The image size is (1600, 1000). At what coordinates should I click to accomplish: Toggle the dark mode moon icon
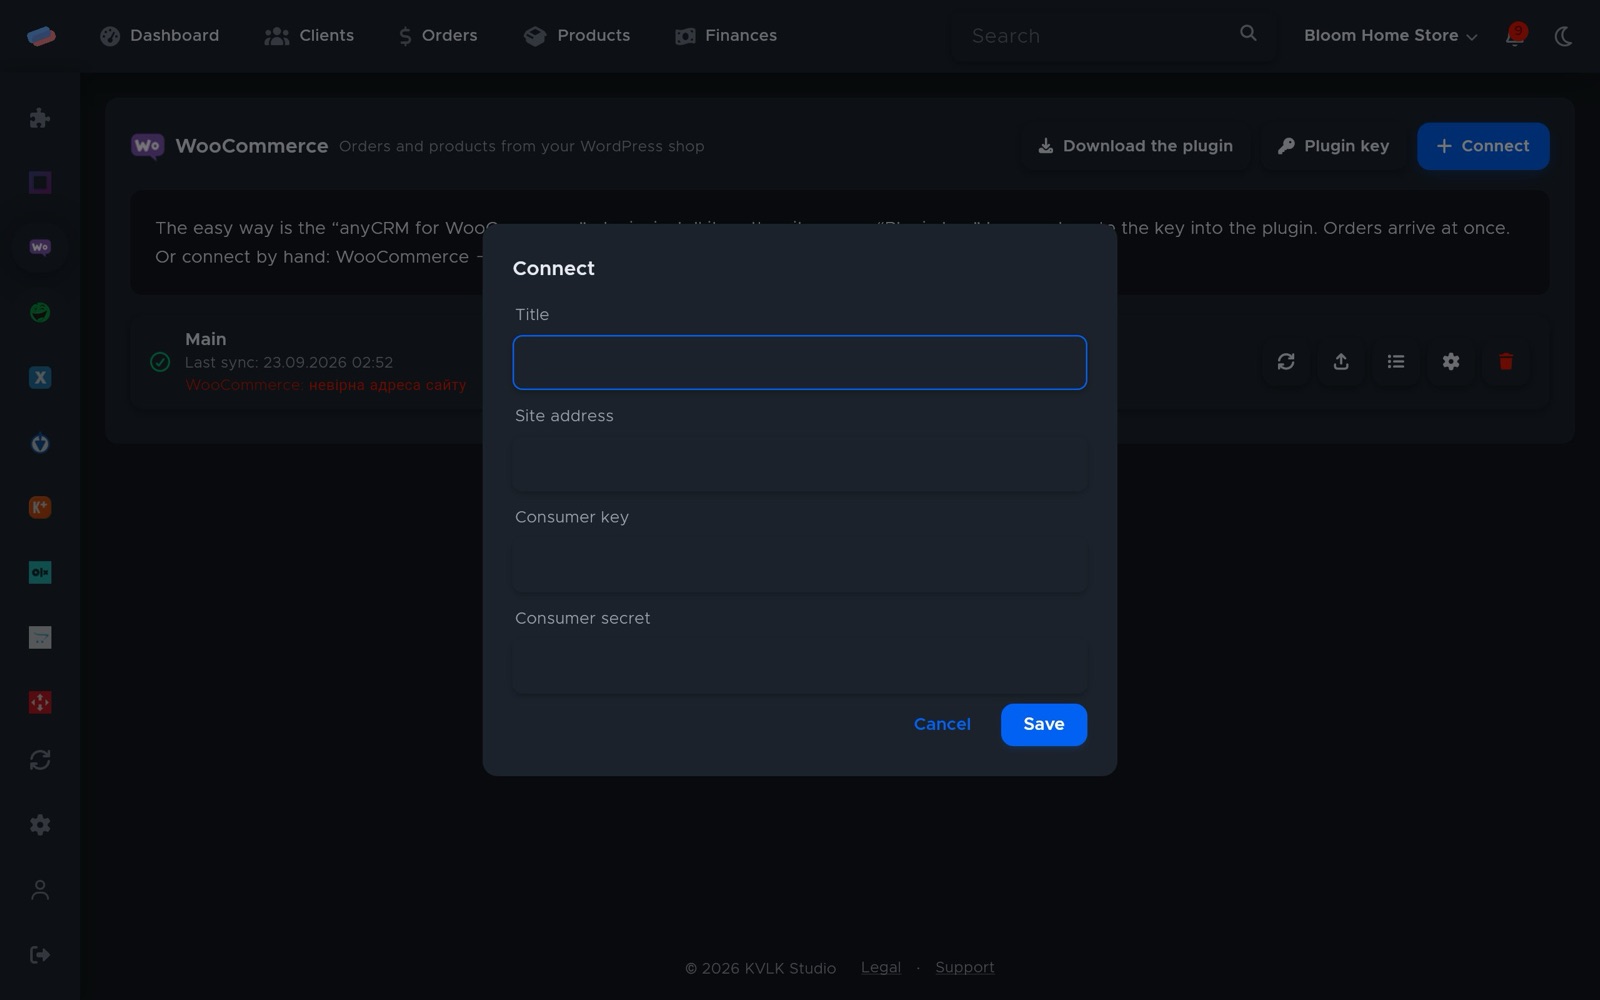coord(1564,36)
